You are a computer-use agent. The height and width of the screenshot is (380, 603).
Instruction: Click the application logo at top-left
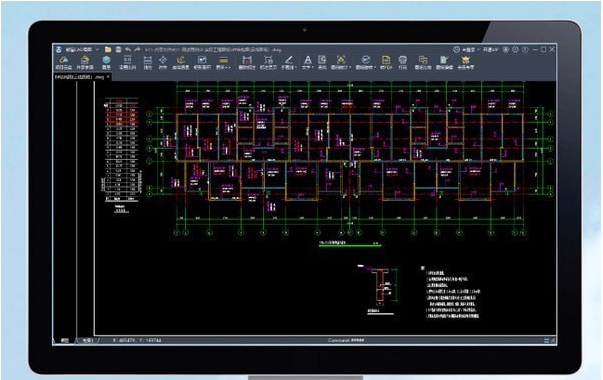(x=58, y=49)
